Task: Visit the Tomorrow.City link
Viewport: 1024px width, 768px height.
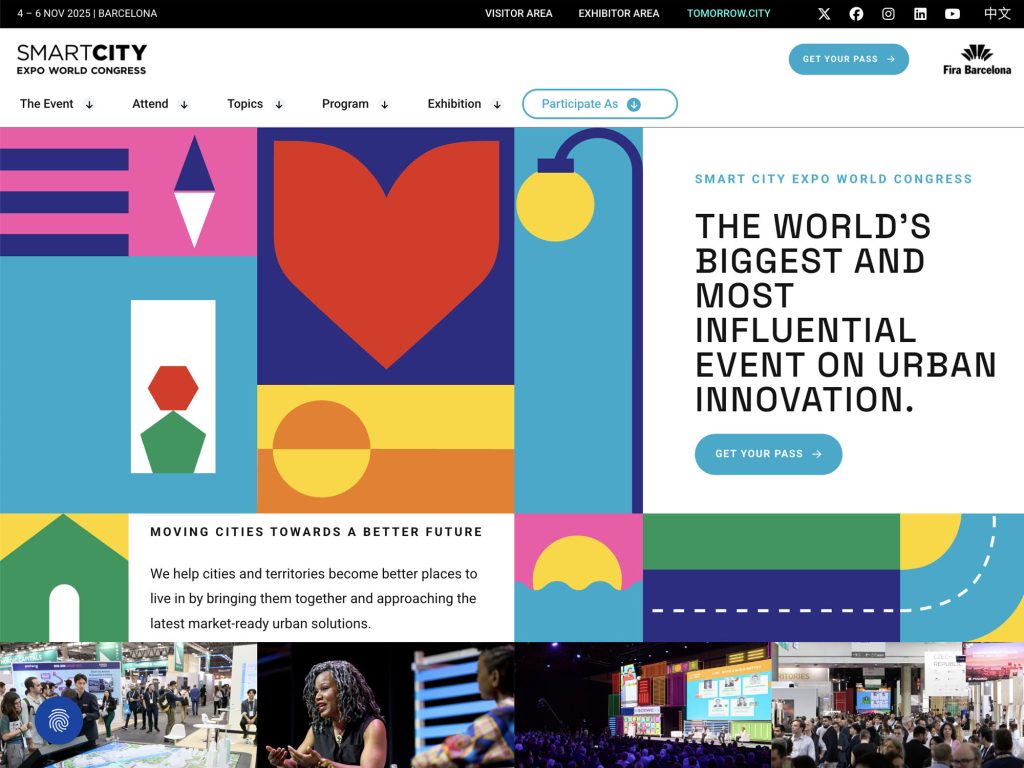Action: point(728,13)
